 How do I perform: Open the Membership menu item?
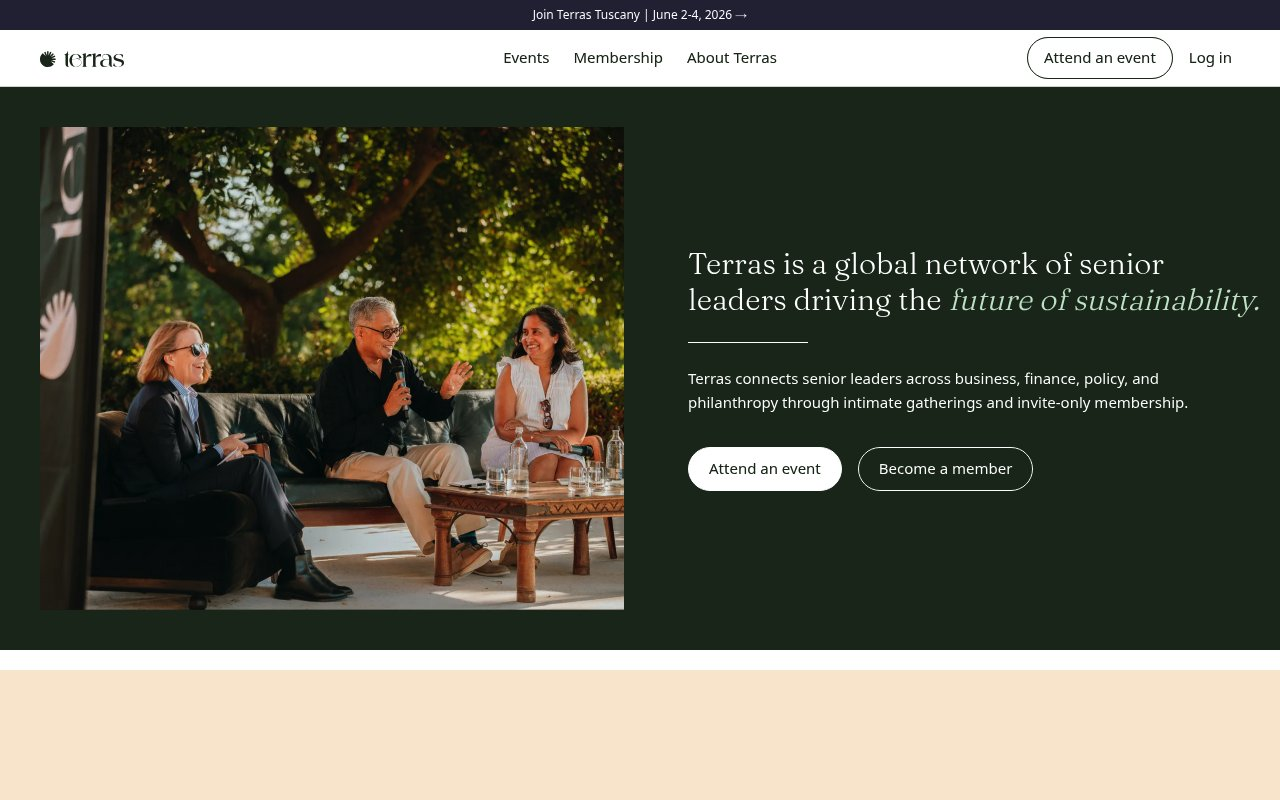coord(618,58)
